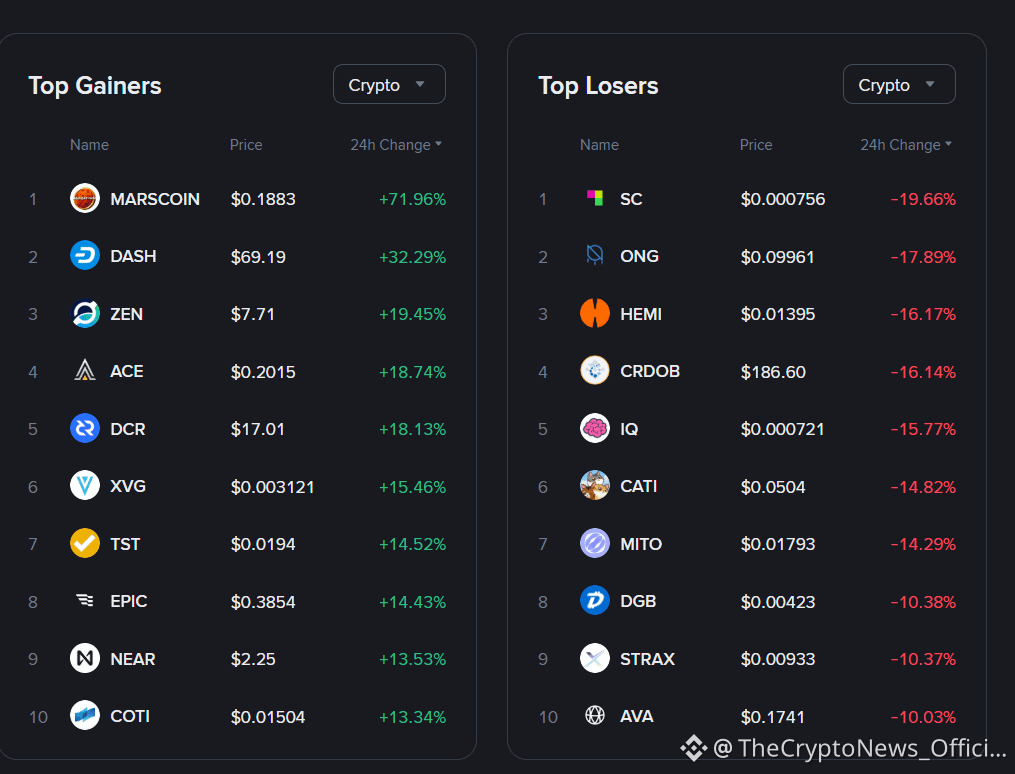Click the CATI cat avatar icon
Image resolution: width=1015 pixels, height=774 pixels.
(x=595, y=485)
